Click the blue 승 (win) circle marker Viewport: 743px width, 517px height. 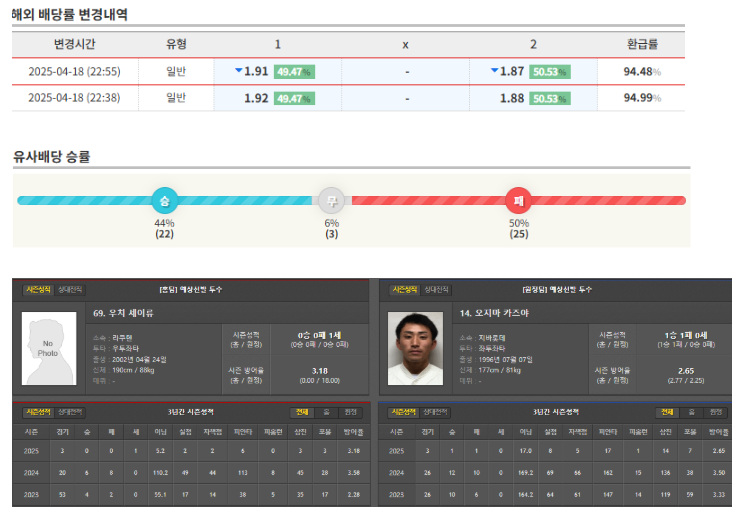coord(164,200)
